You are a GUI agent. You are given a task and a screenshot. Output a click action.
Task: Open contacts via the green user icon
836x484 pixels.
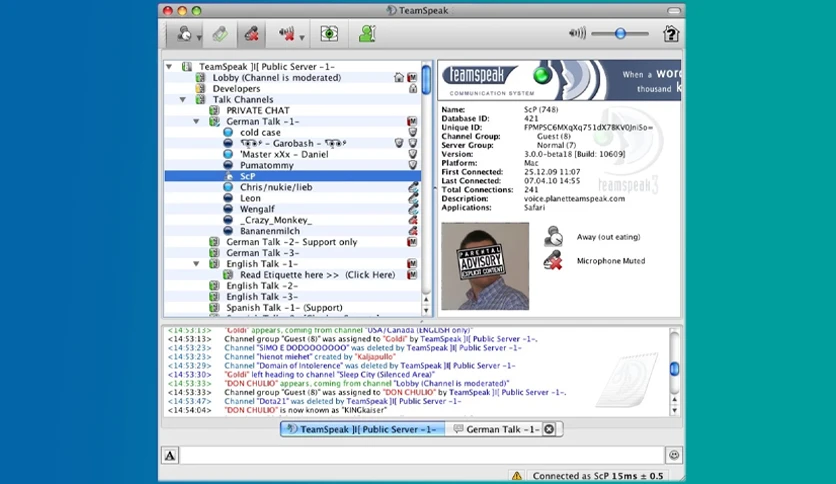coord(367,34)
